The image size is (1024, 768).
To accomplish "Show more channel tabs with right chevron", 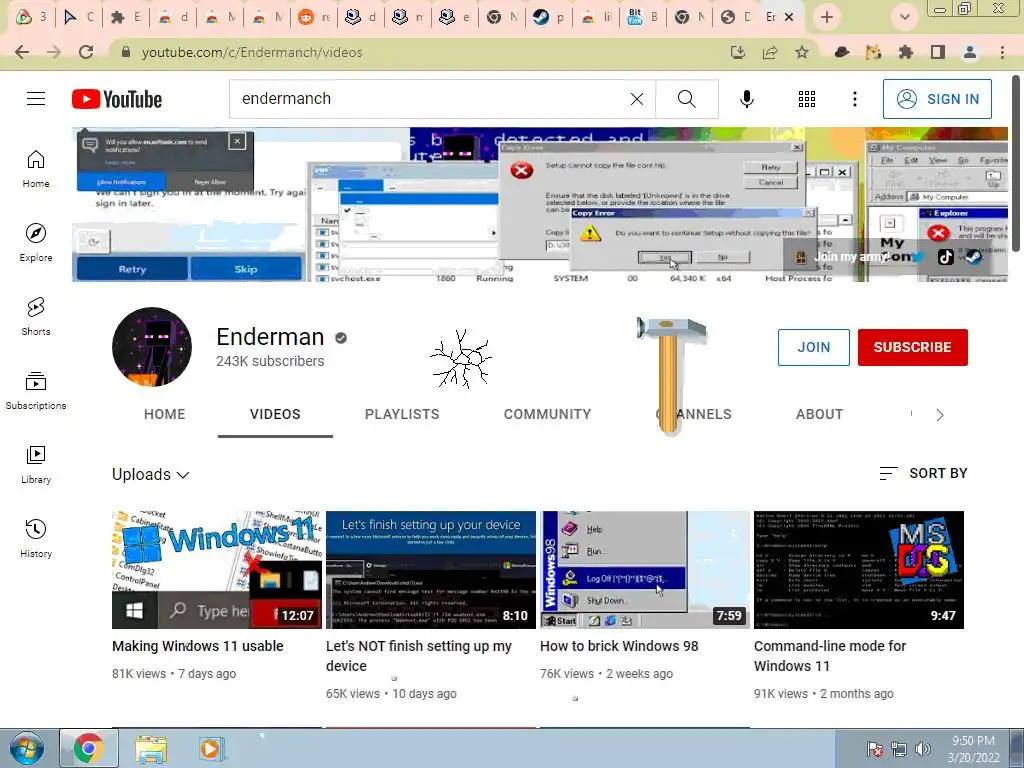I will (x=940, y=415).
